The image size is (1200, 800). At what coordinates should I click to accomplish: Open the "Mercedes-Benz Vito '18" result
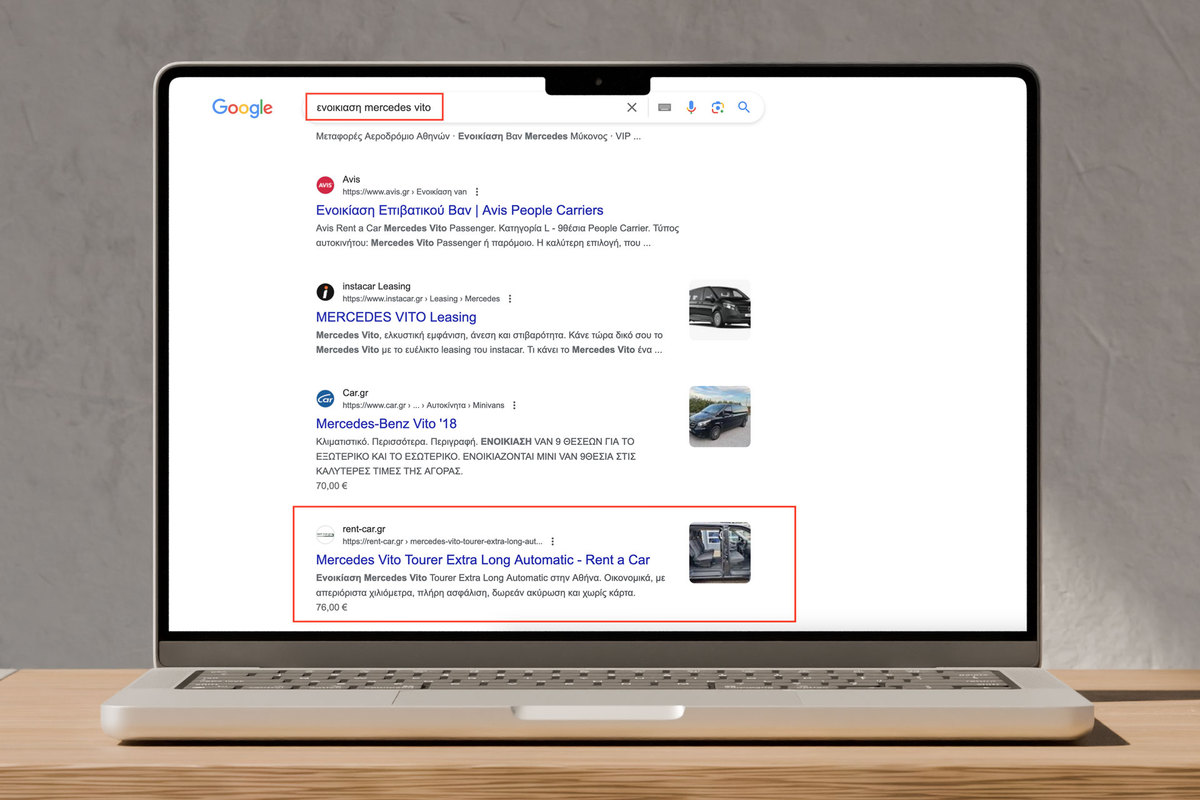point(386,424)
